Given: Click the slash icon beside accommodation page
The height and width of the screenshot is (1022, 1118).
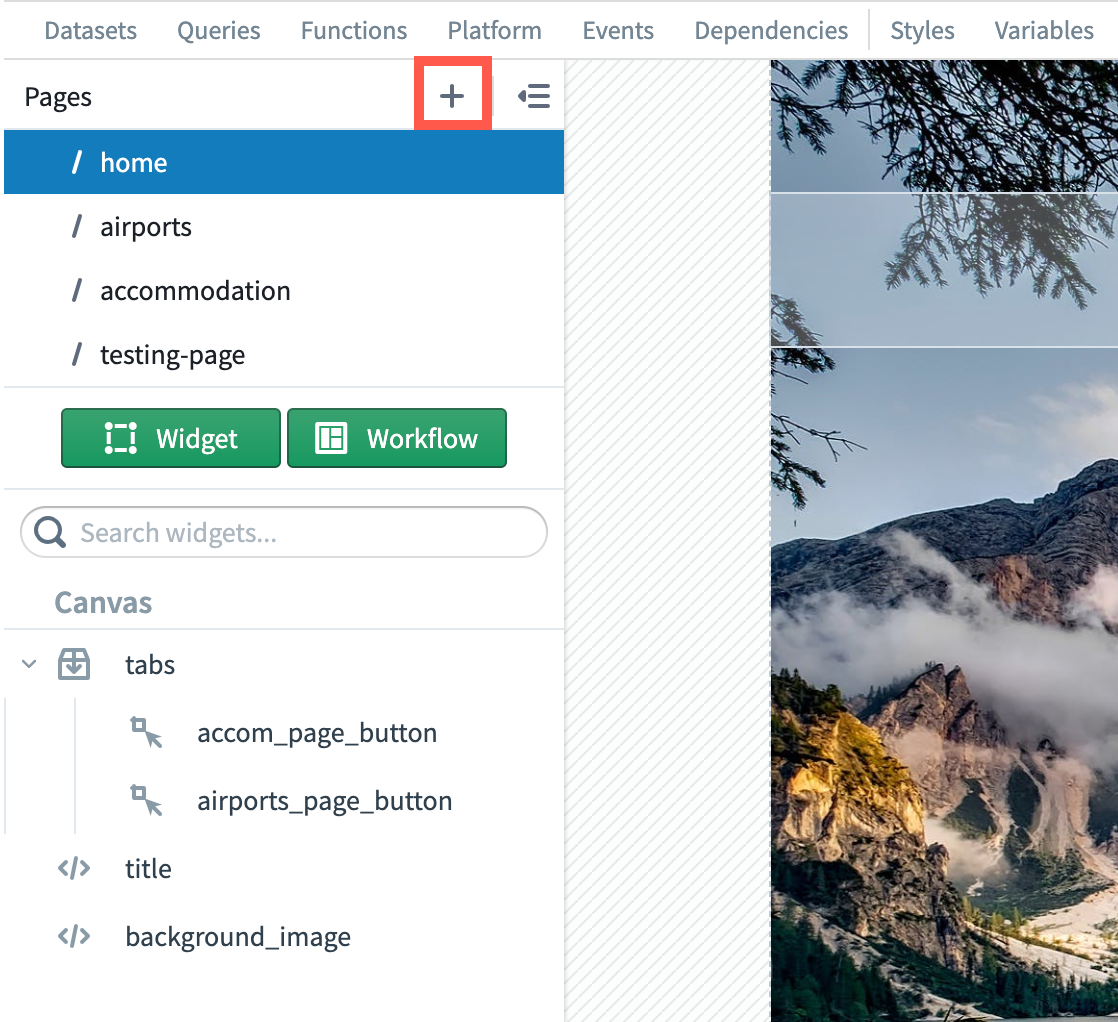Looking at the screenshot, I should [77, 290].
